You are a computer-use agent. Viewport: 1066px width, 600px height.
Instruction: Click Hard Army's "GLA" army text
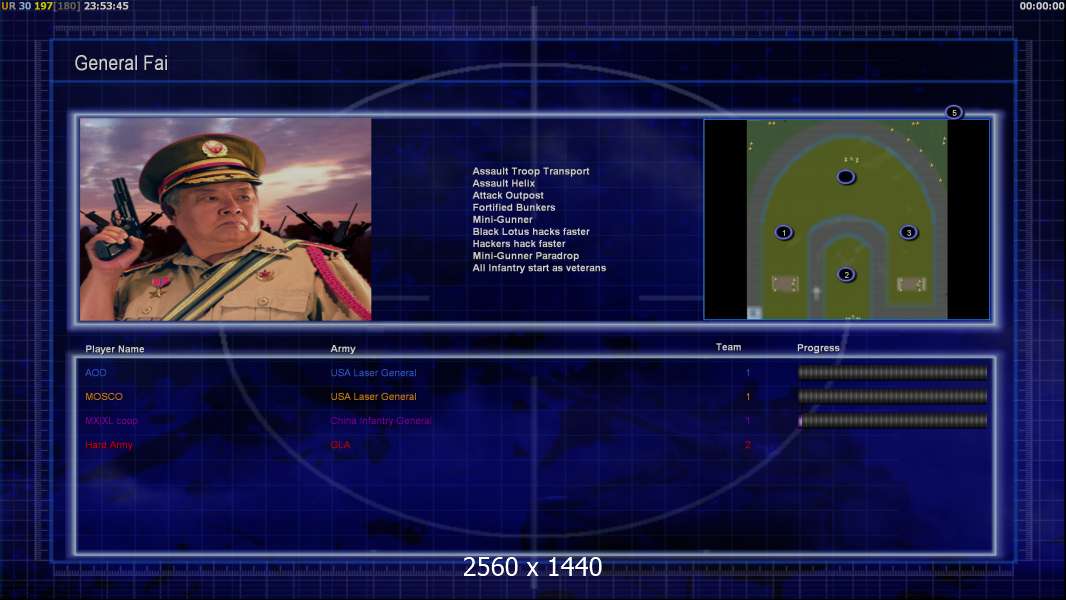click(x=341, y=444)
